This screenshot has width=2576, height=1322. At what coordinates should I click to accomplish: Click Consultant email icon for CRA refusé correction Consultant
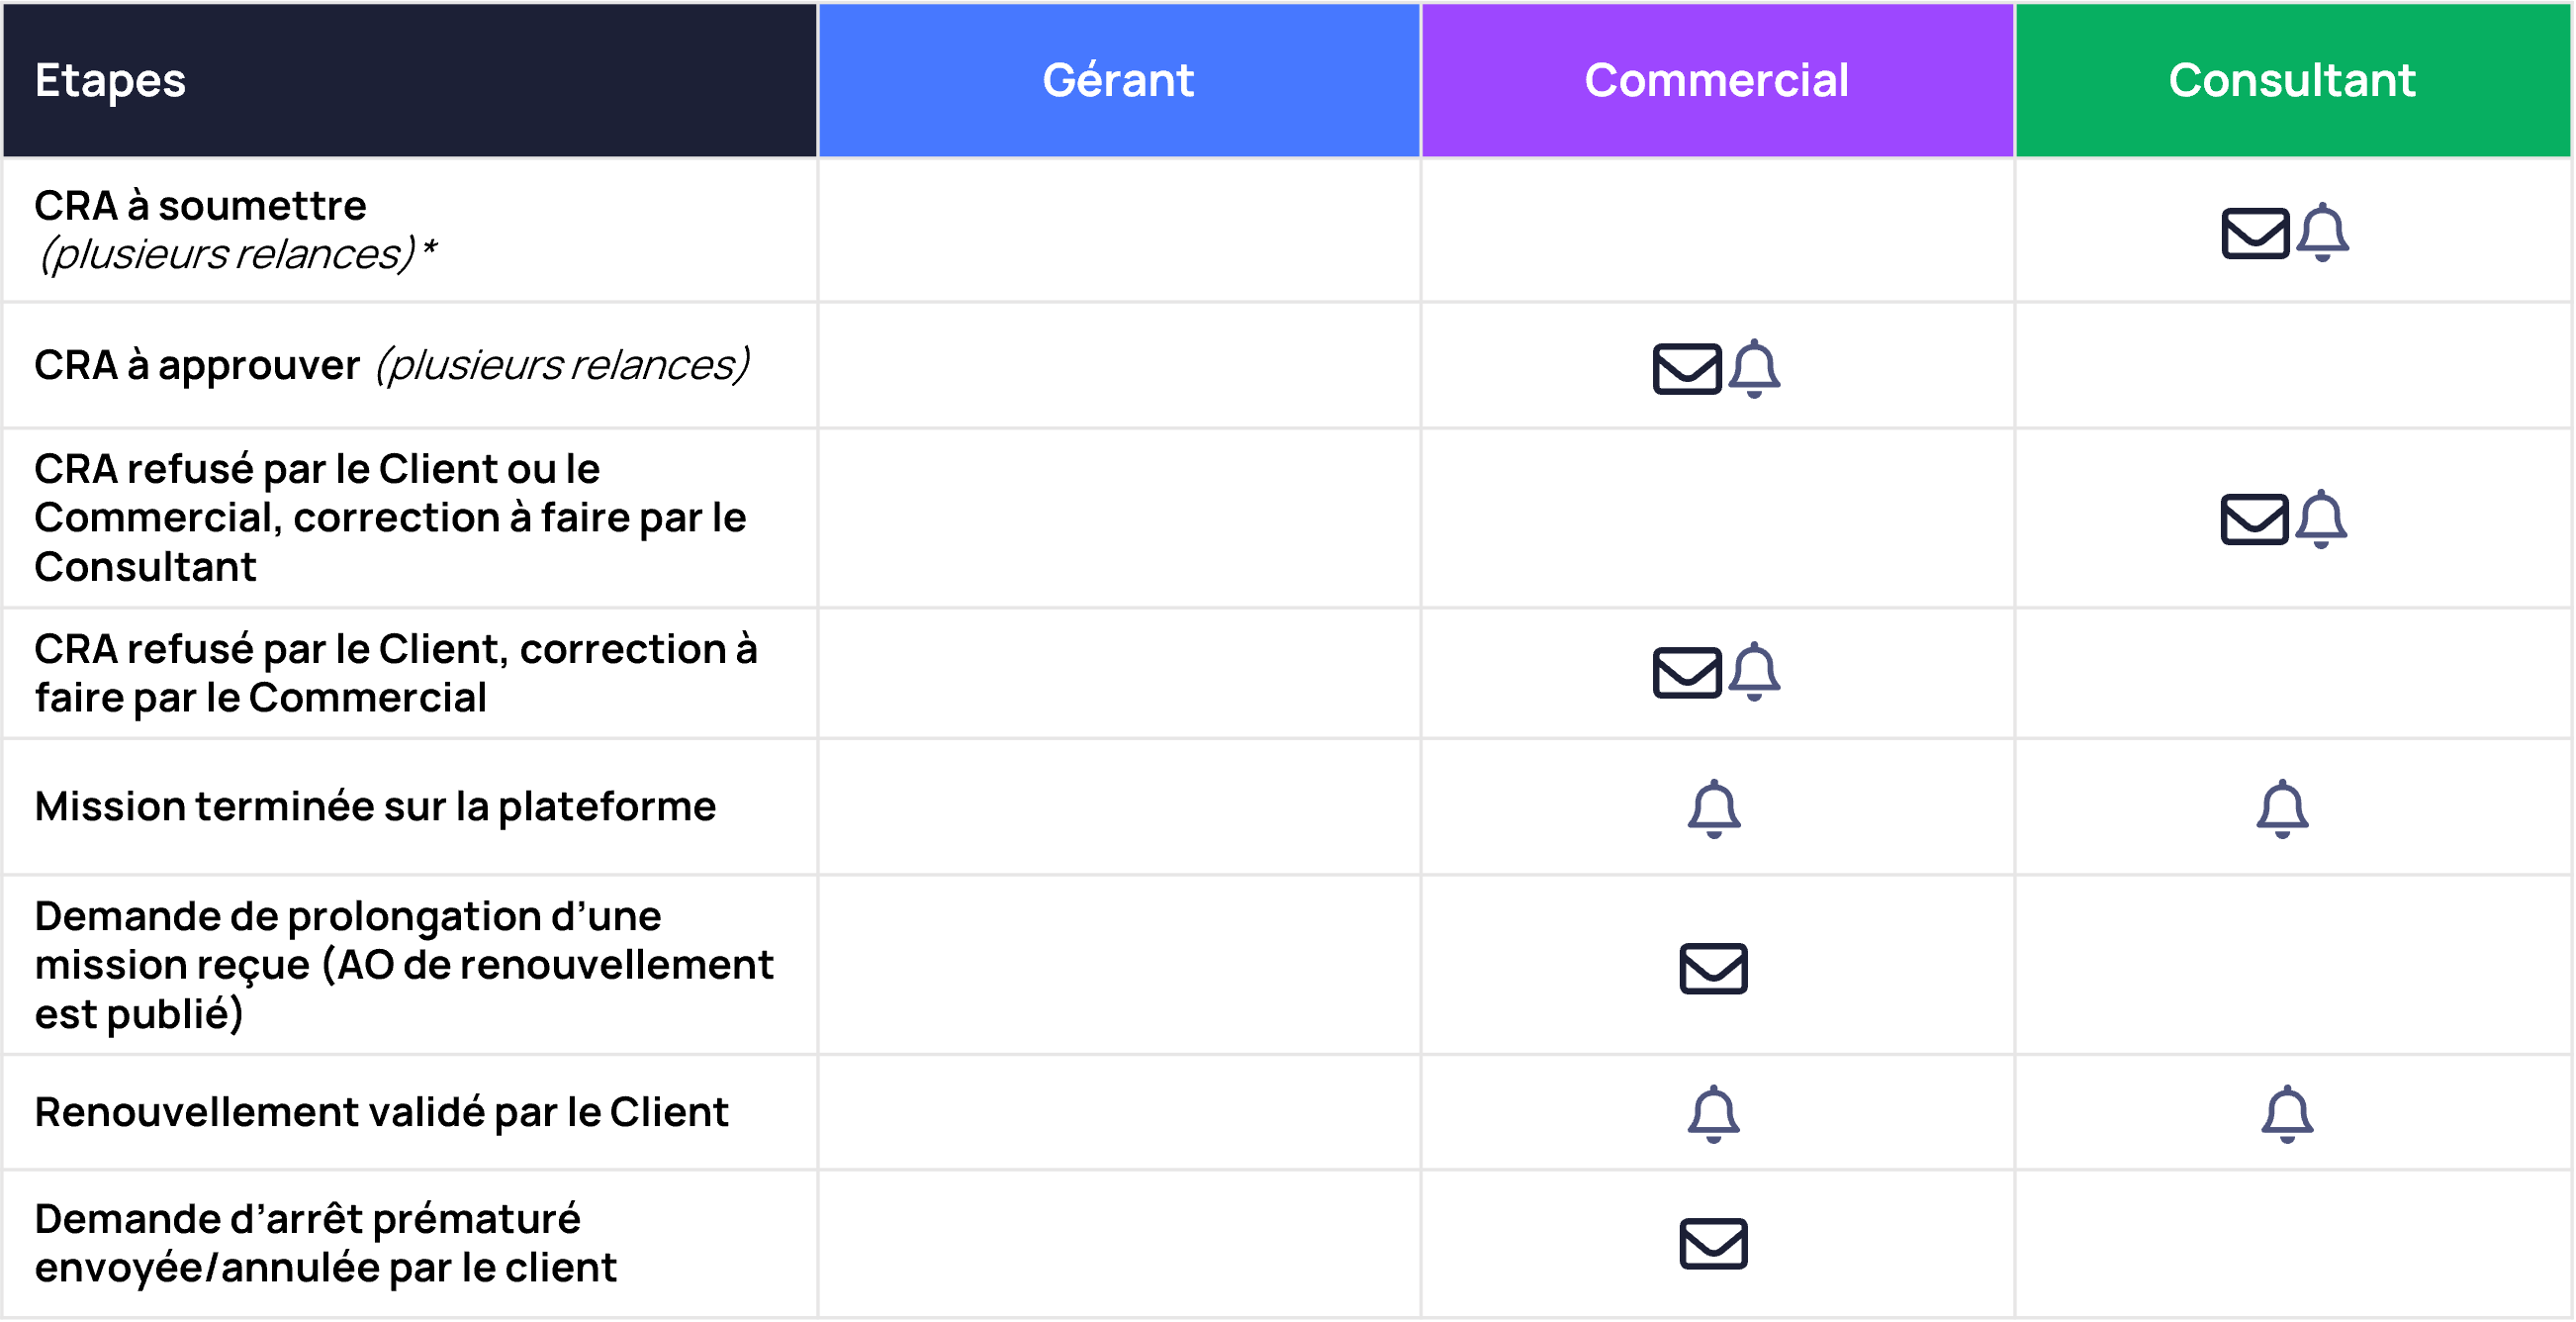2254,520
